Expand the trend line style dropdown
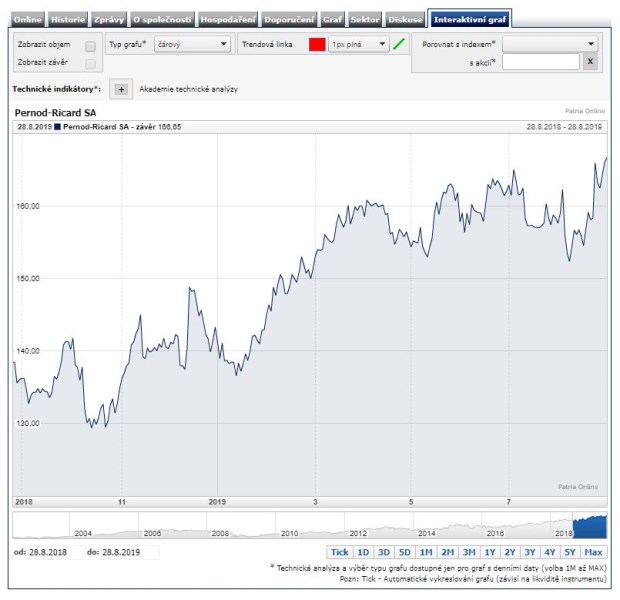The width and height of the screenshot is (620, 600). 360,45
